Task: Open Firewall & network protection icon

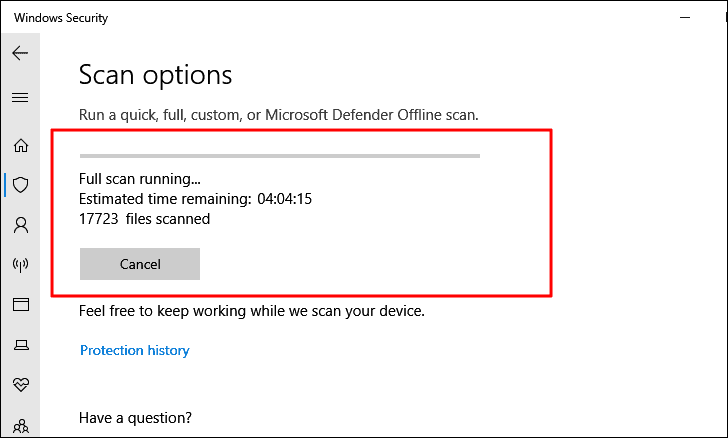Action: (x=20, y=265)
